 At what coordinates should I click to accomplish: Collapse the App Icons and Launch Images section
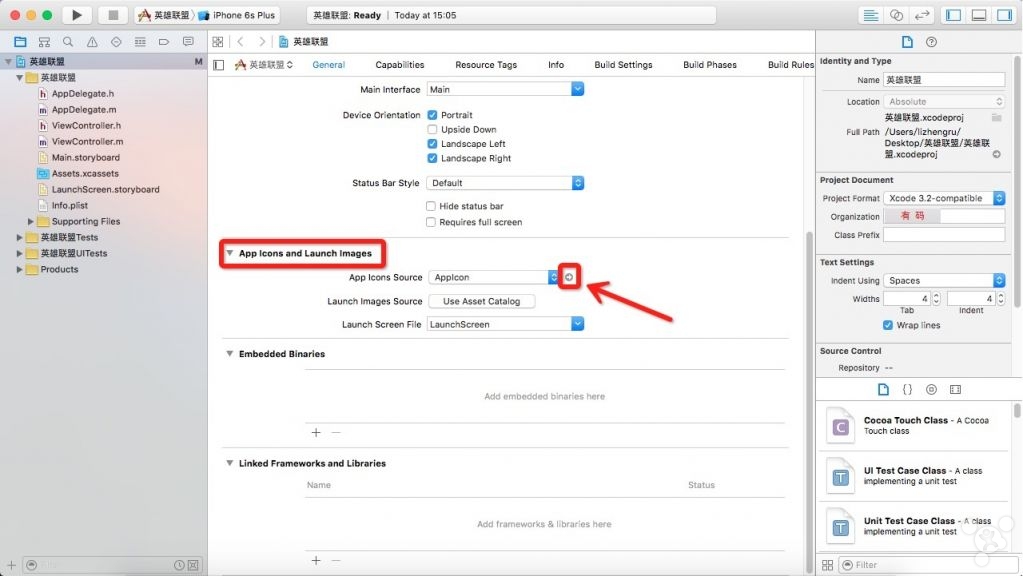pyautogui.click(x=230, y=254)
